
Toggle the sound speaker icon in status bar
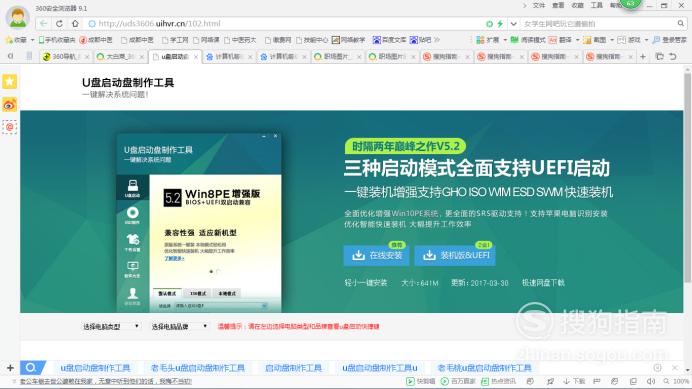click(651, 381)
